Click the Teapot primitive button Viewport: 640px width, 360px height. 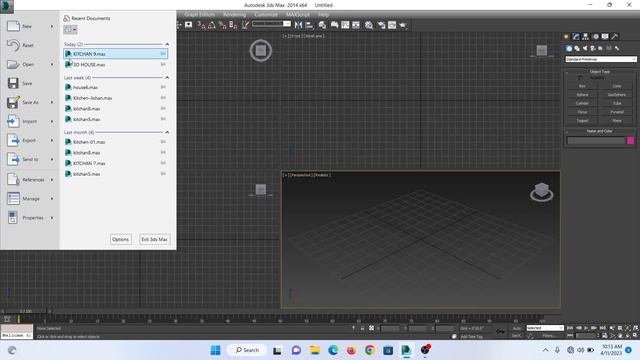click(582, 121)
